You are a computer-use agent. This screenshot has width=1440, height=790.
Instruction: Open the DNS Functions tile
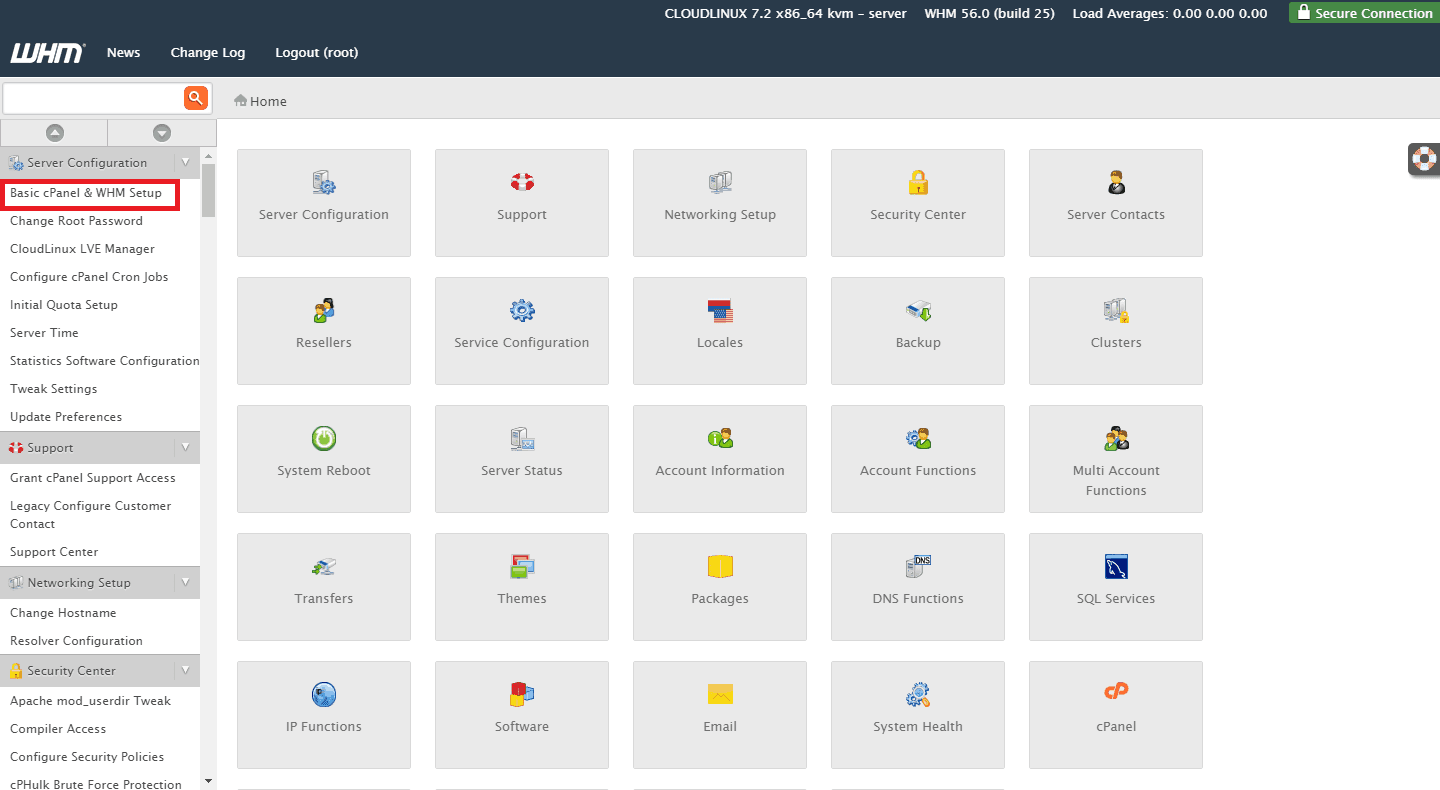[918, 587]
